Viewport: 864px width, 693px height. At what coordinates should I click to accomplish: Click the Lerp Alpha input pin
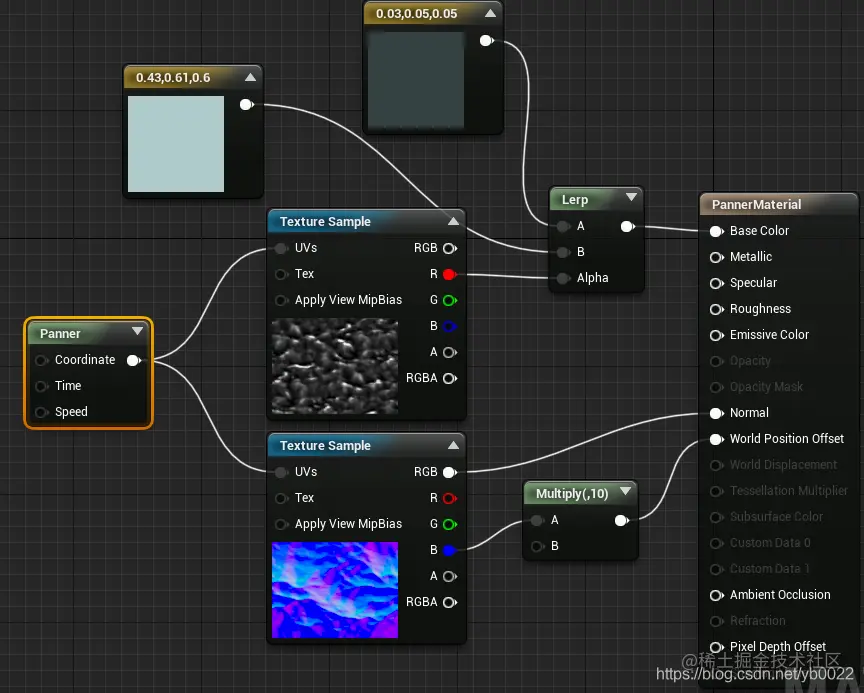563,278
